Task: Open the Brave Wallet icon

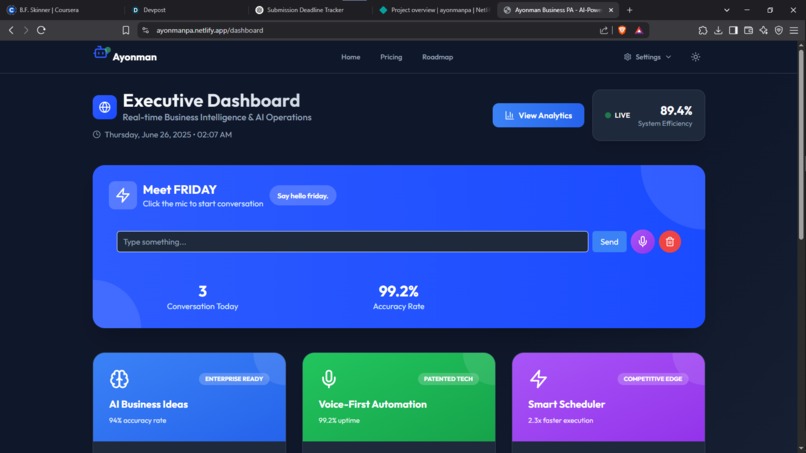Action: (x=748, y=30)
